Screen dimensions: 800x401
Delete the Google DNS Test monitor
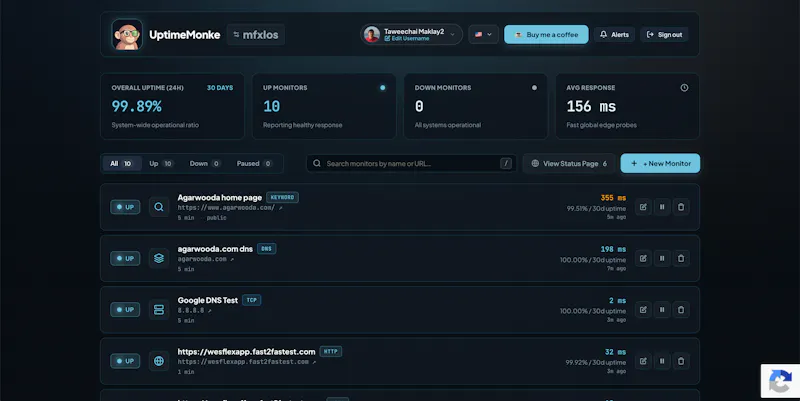click(681, 310)
